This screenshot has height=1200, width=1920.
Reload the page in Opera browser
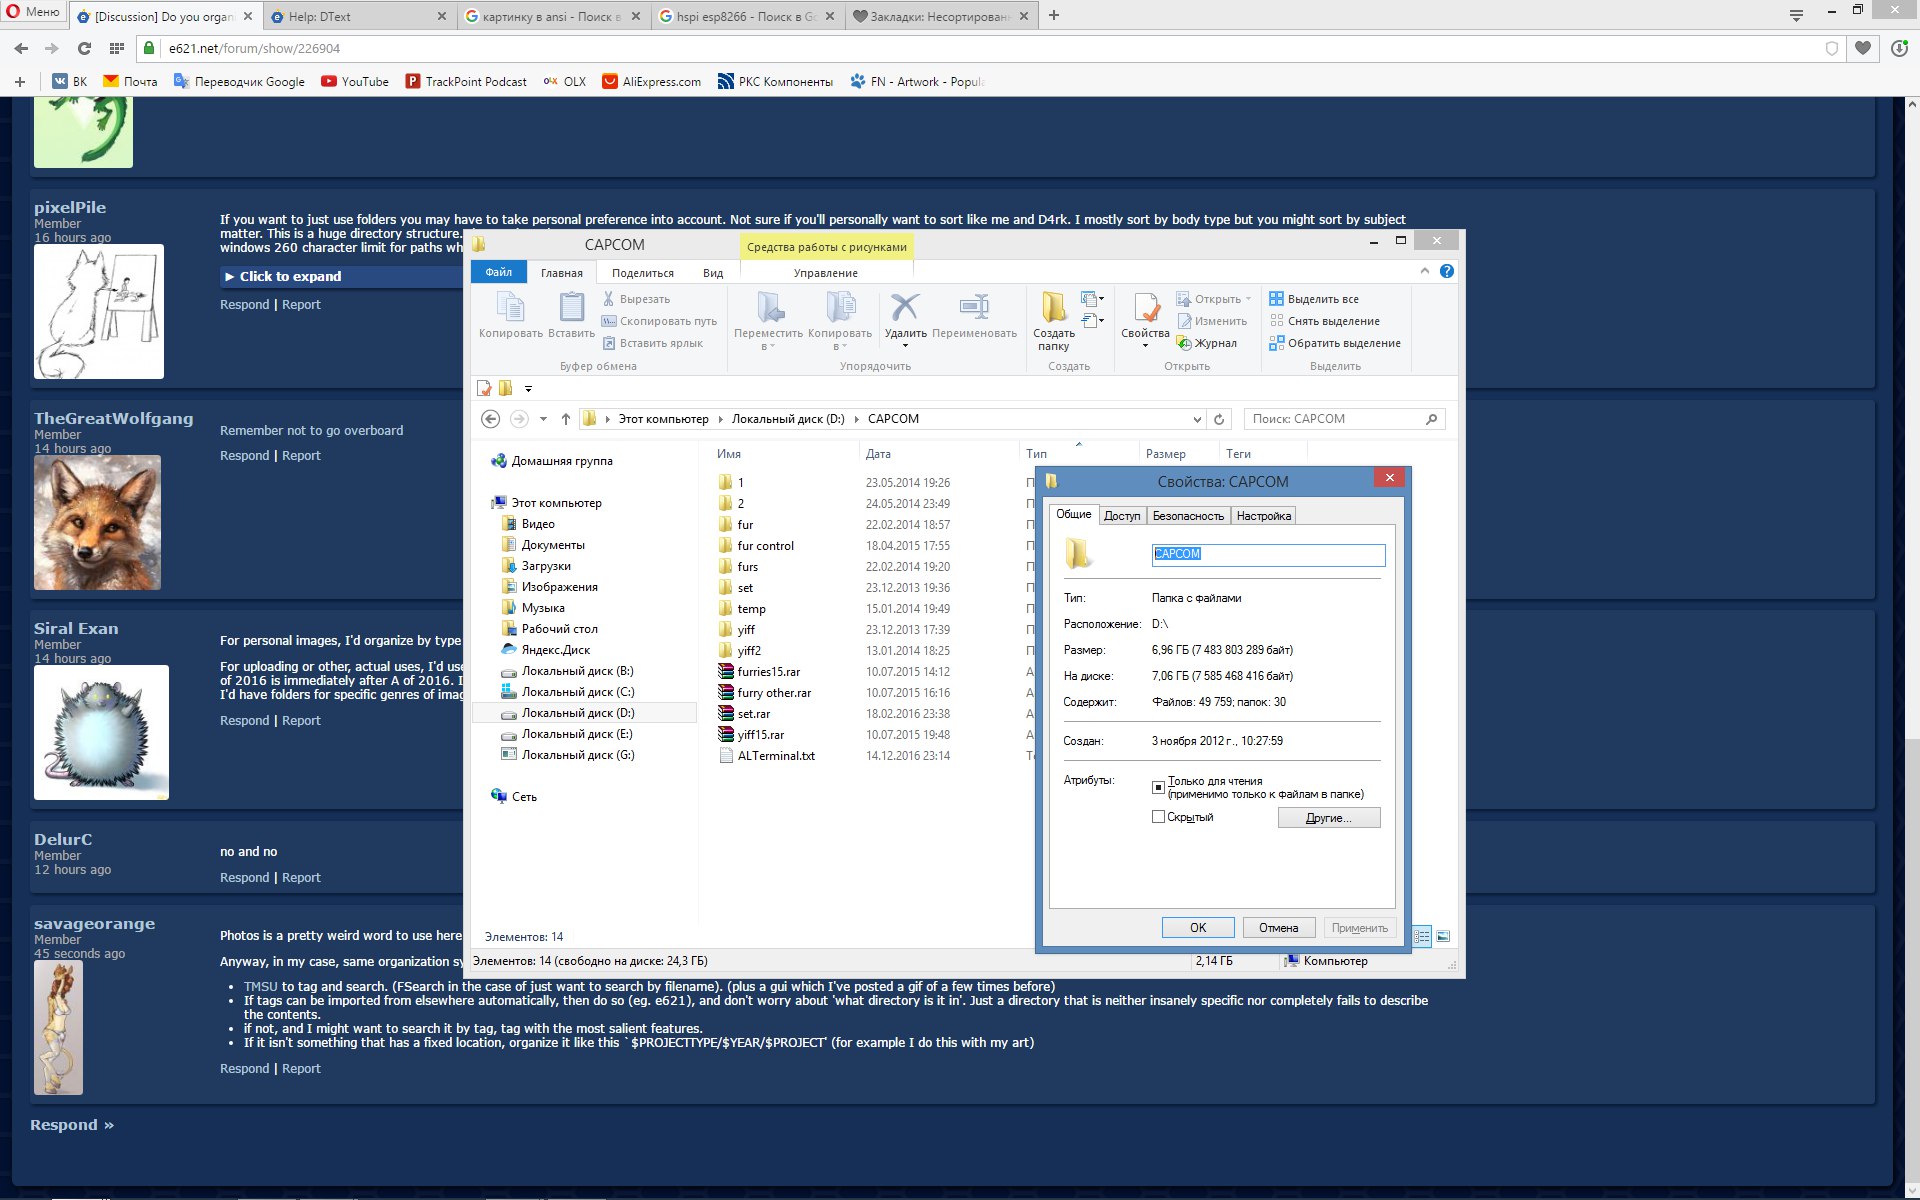[84, 48]
